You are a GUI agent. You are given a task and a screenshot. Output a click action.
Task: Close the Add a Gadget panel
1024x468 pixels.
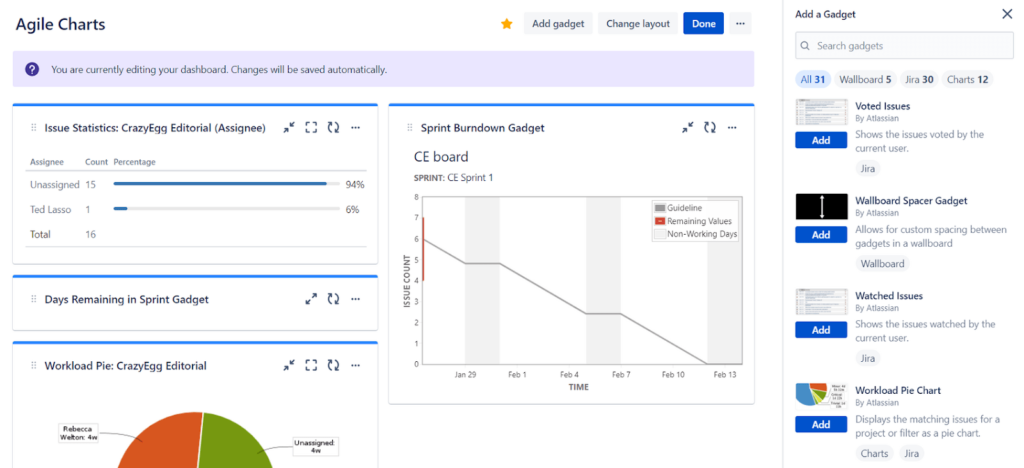[1007, 14]
